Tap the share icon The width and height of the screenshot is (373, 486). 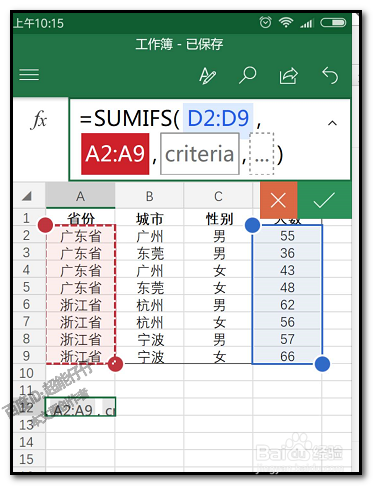point(289,76)
